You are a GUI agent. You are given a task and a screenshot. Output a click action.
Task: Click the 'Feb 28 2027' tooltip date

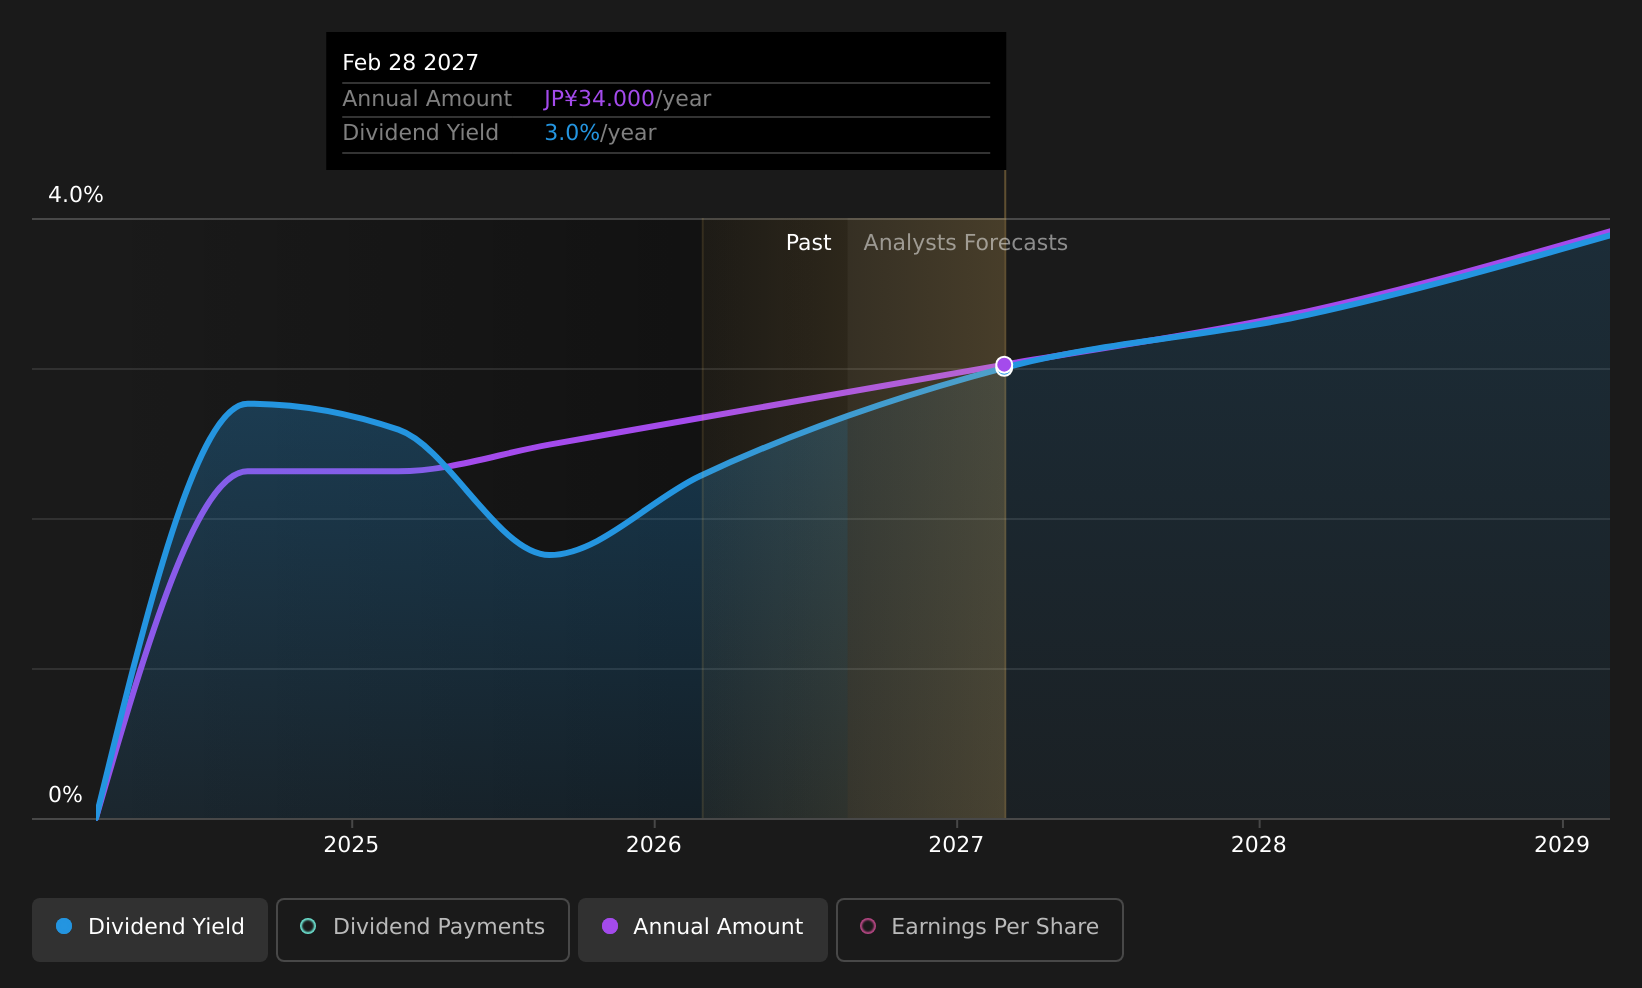point(410,63)
